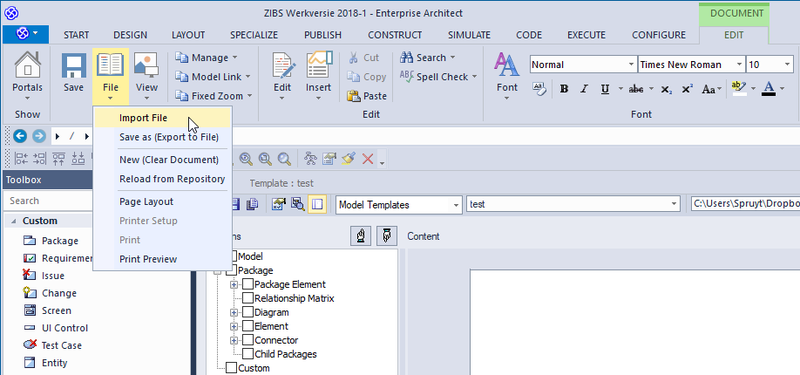Check the Custom checkbox in the sections tree
Viewport: 800px width, 375px height.
coord(232,368)
